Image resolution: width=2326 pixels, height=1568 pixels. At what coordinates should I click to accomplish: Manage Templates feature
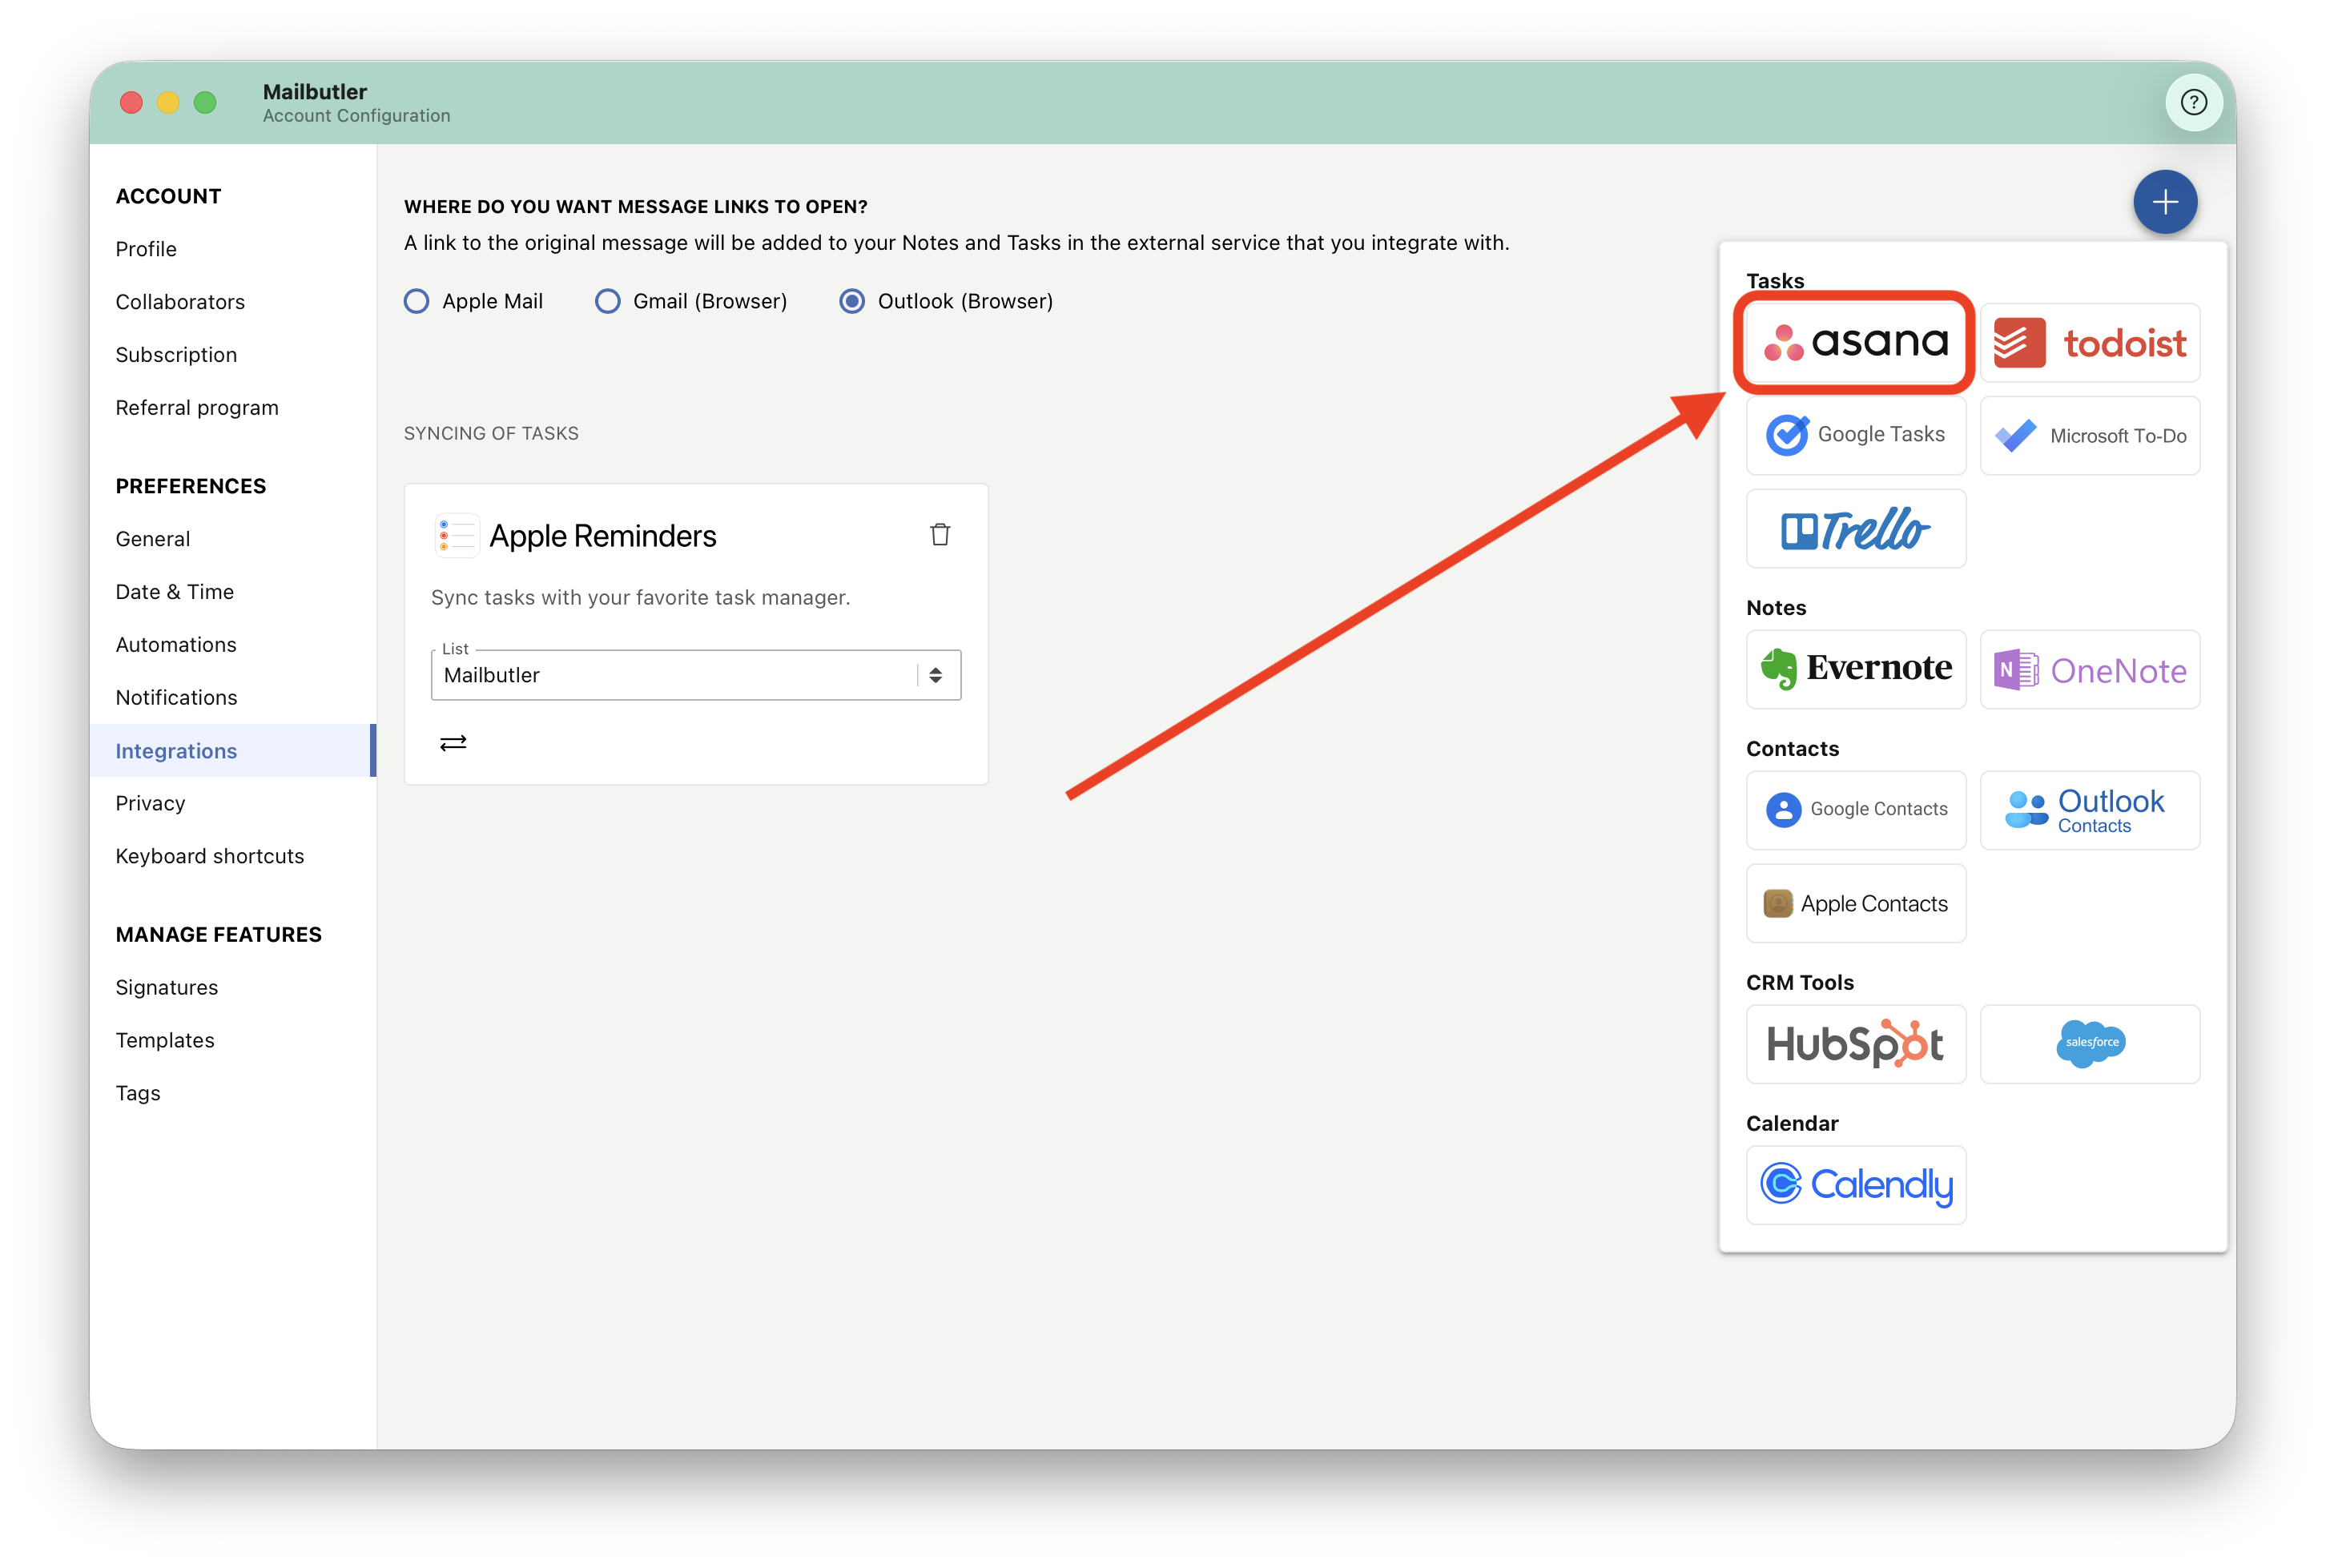click(x=165, y=1041)
